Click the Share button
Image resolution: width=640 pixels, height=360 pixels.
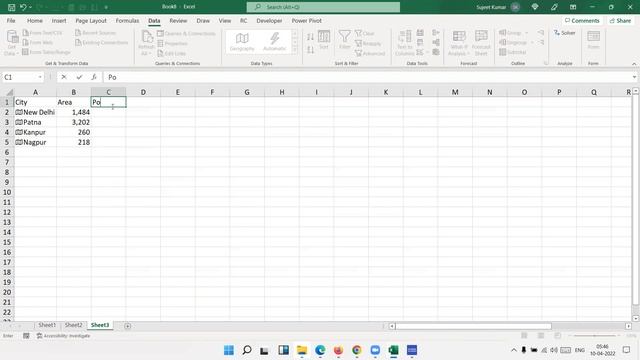coord(620,20)
